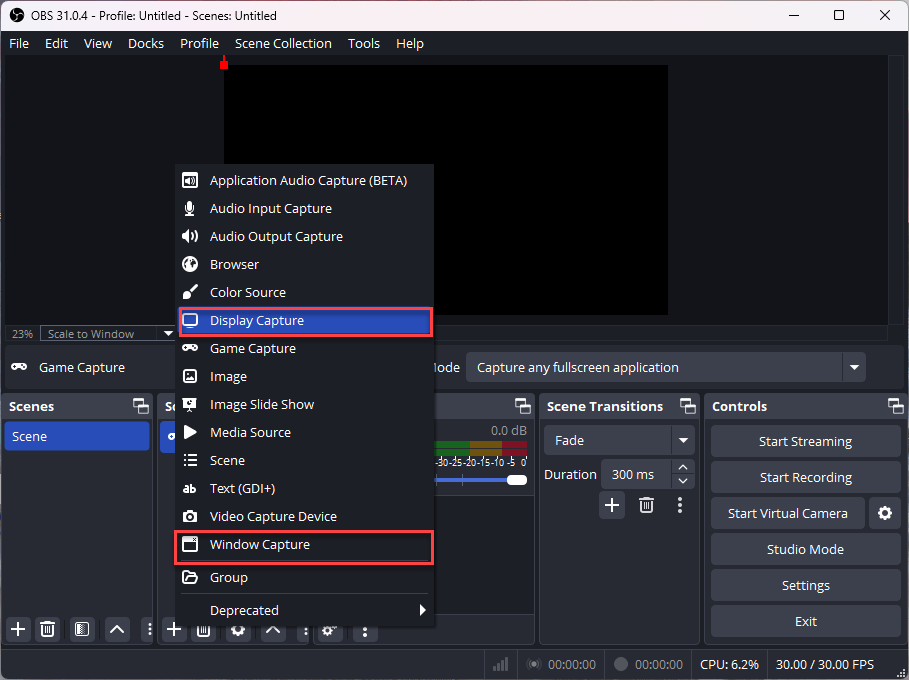Image resolution: width=909 pixels, height=680 pixels.
Task: Increase transition Duration with up arrow
Action: coord(683,467)
